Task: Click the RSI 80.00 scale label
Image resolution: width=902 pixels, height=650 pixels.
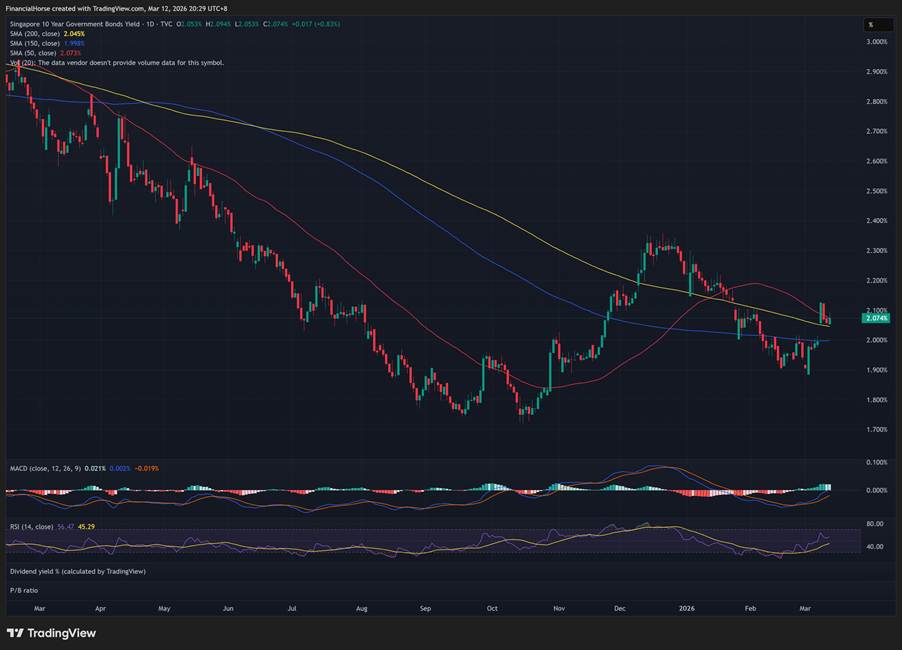Action: [874, 524]
